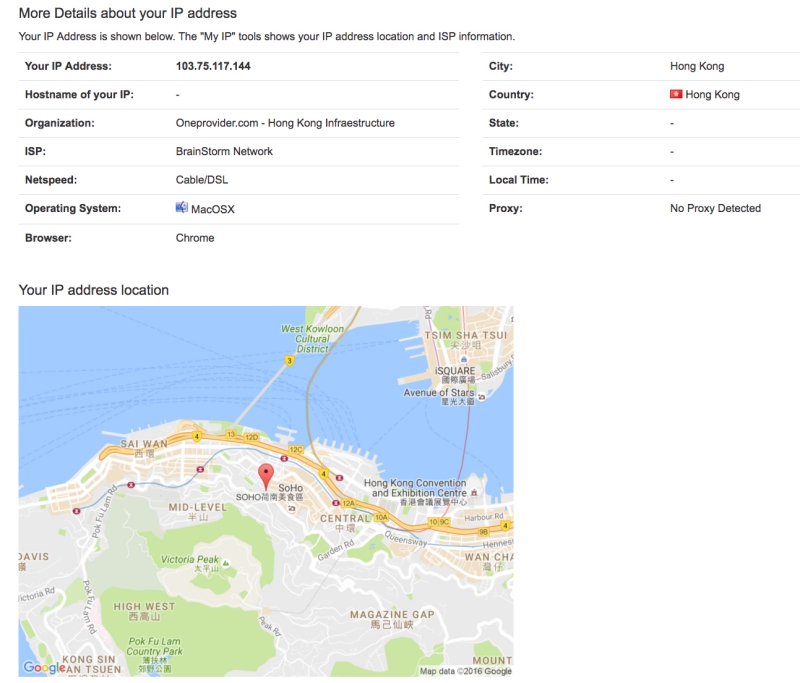Click the 12A highway exit marker
Image resolution: width=800 pixels, height=683 pixels.
(348, 502)
